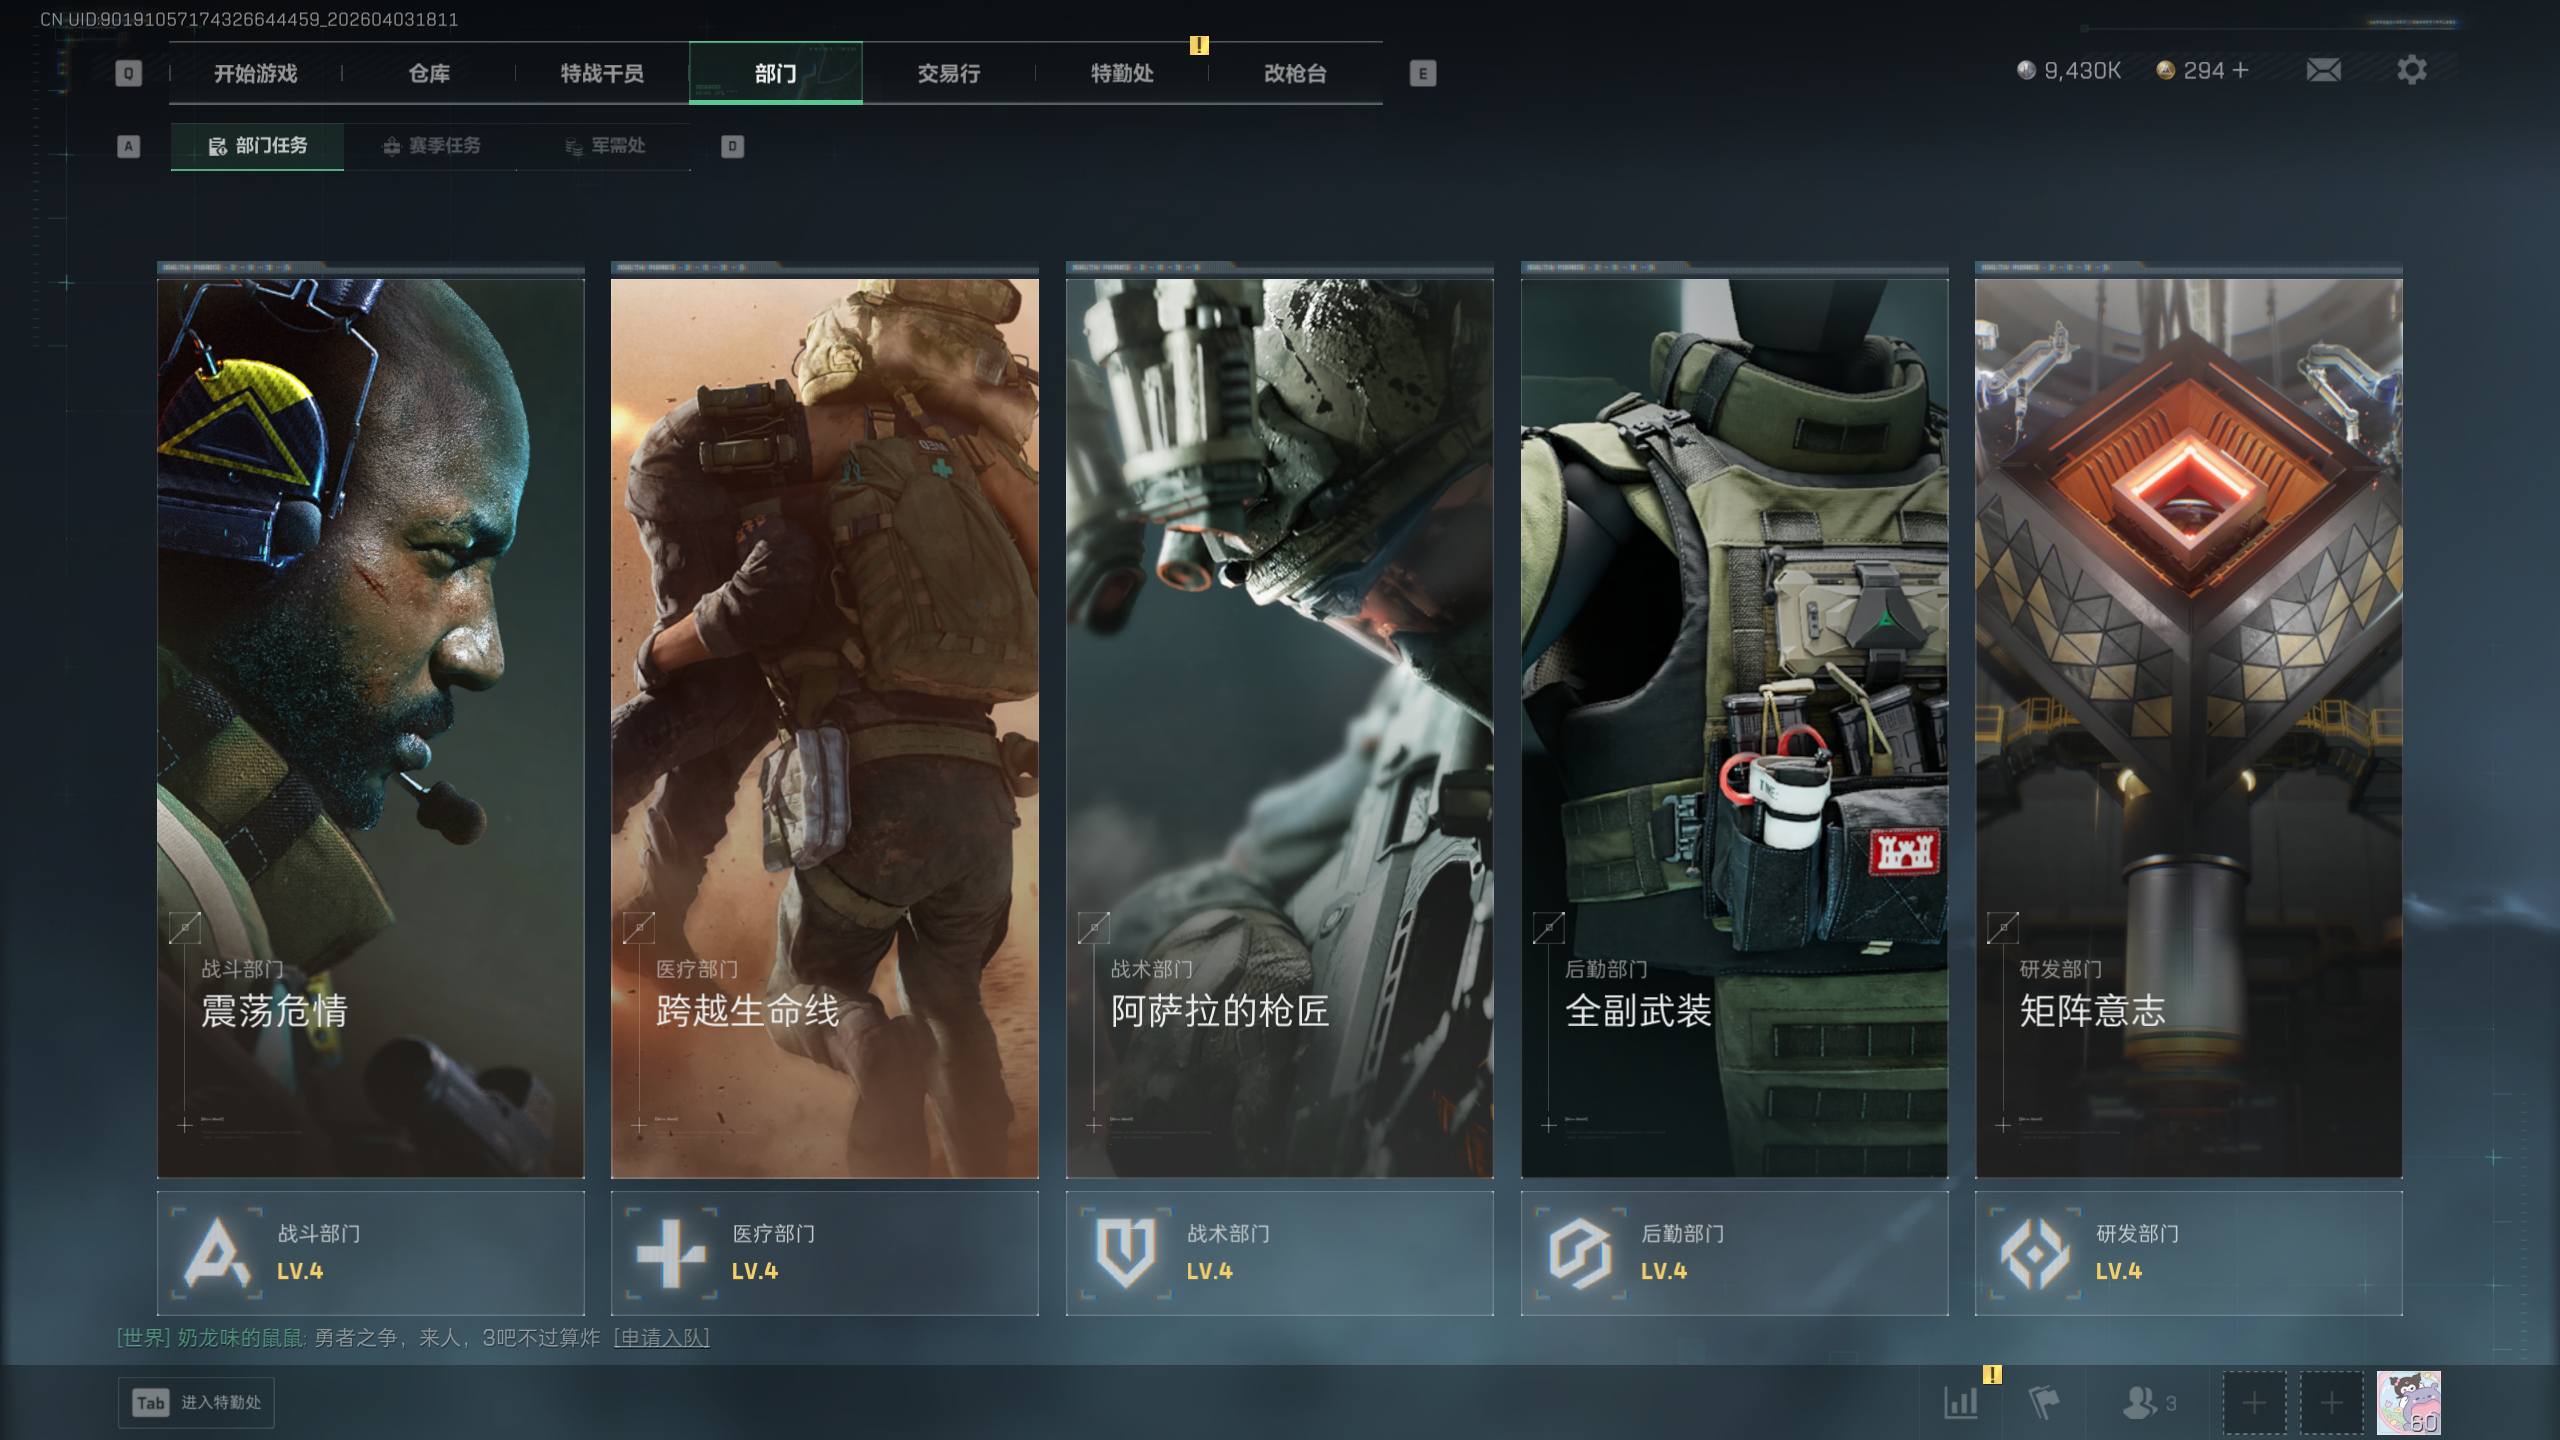Switch to the 仓库 tab
The image size is (2560, 1440).
(429, 73)
